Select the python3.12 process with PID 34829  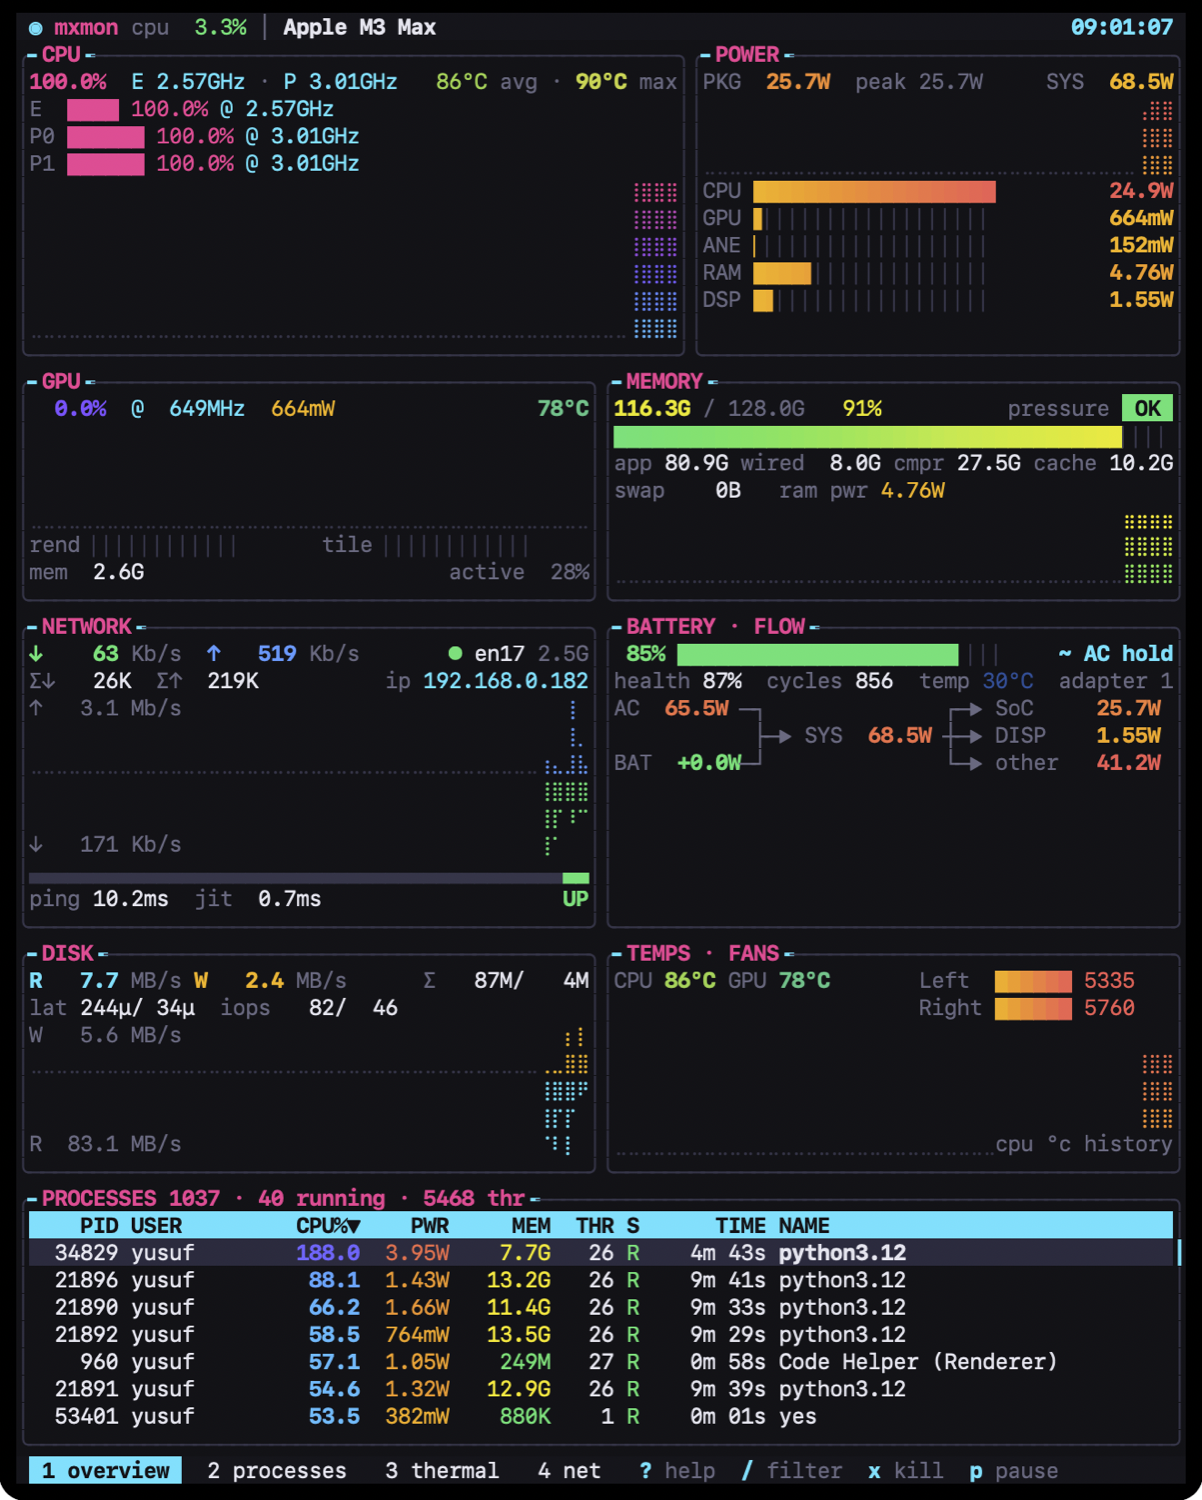point(601,1252)
